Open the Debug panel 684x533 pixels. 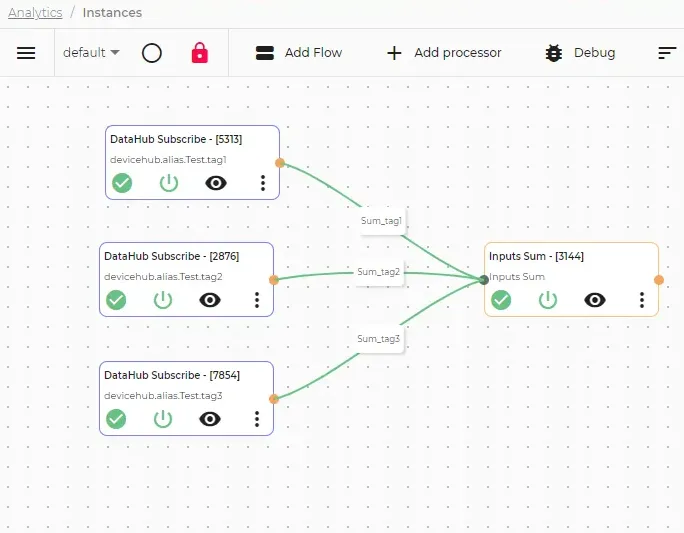[580, 53]
